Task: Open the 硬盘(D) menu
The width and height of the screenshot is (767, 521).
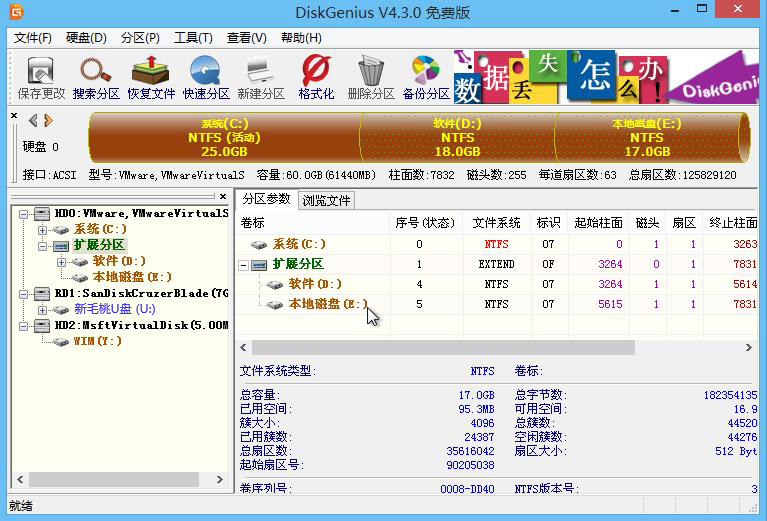Action: pos(86,38)
